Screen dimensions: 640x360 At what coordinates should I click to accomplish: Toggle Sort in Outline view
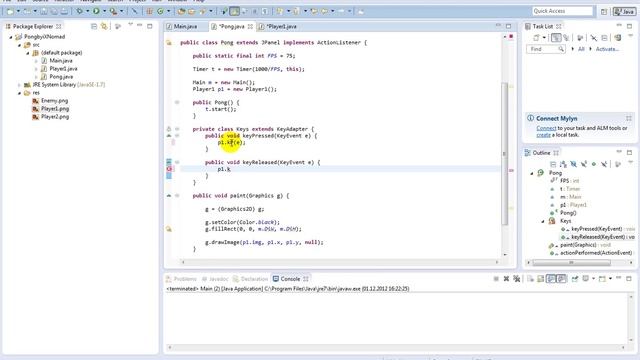click(x=563, y=164)
